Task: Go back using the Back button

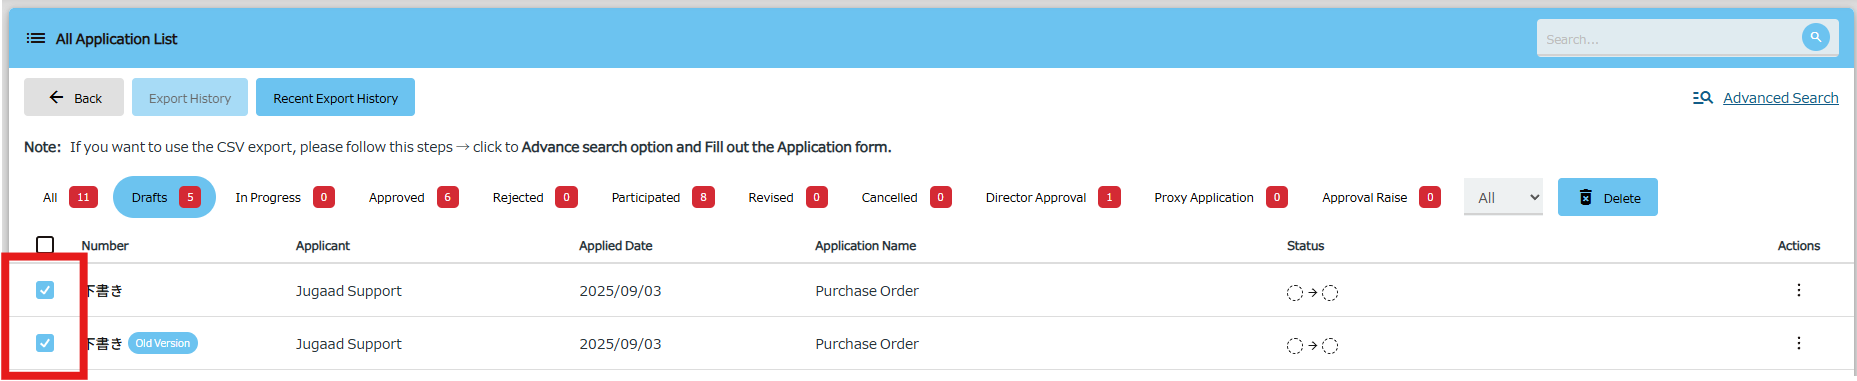Action: point(74,97)
